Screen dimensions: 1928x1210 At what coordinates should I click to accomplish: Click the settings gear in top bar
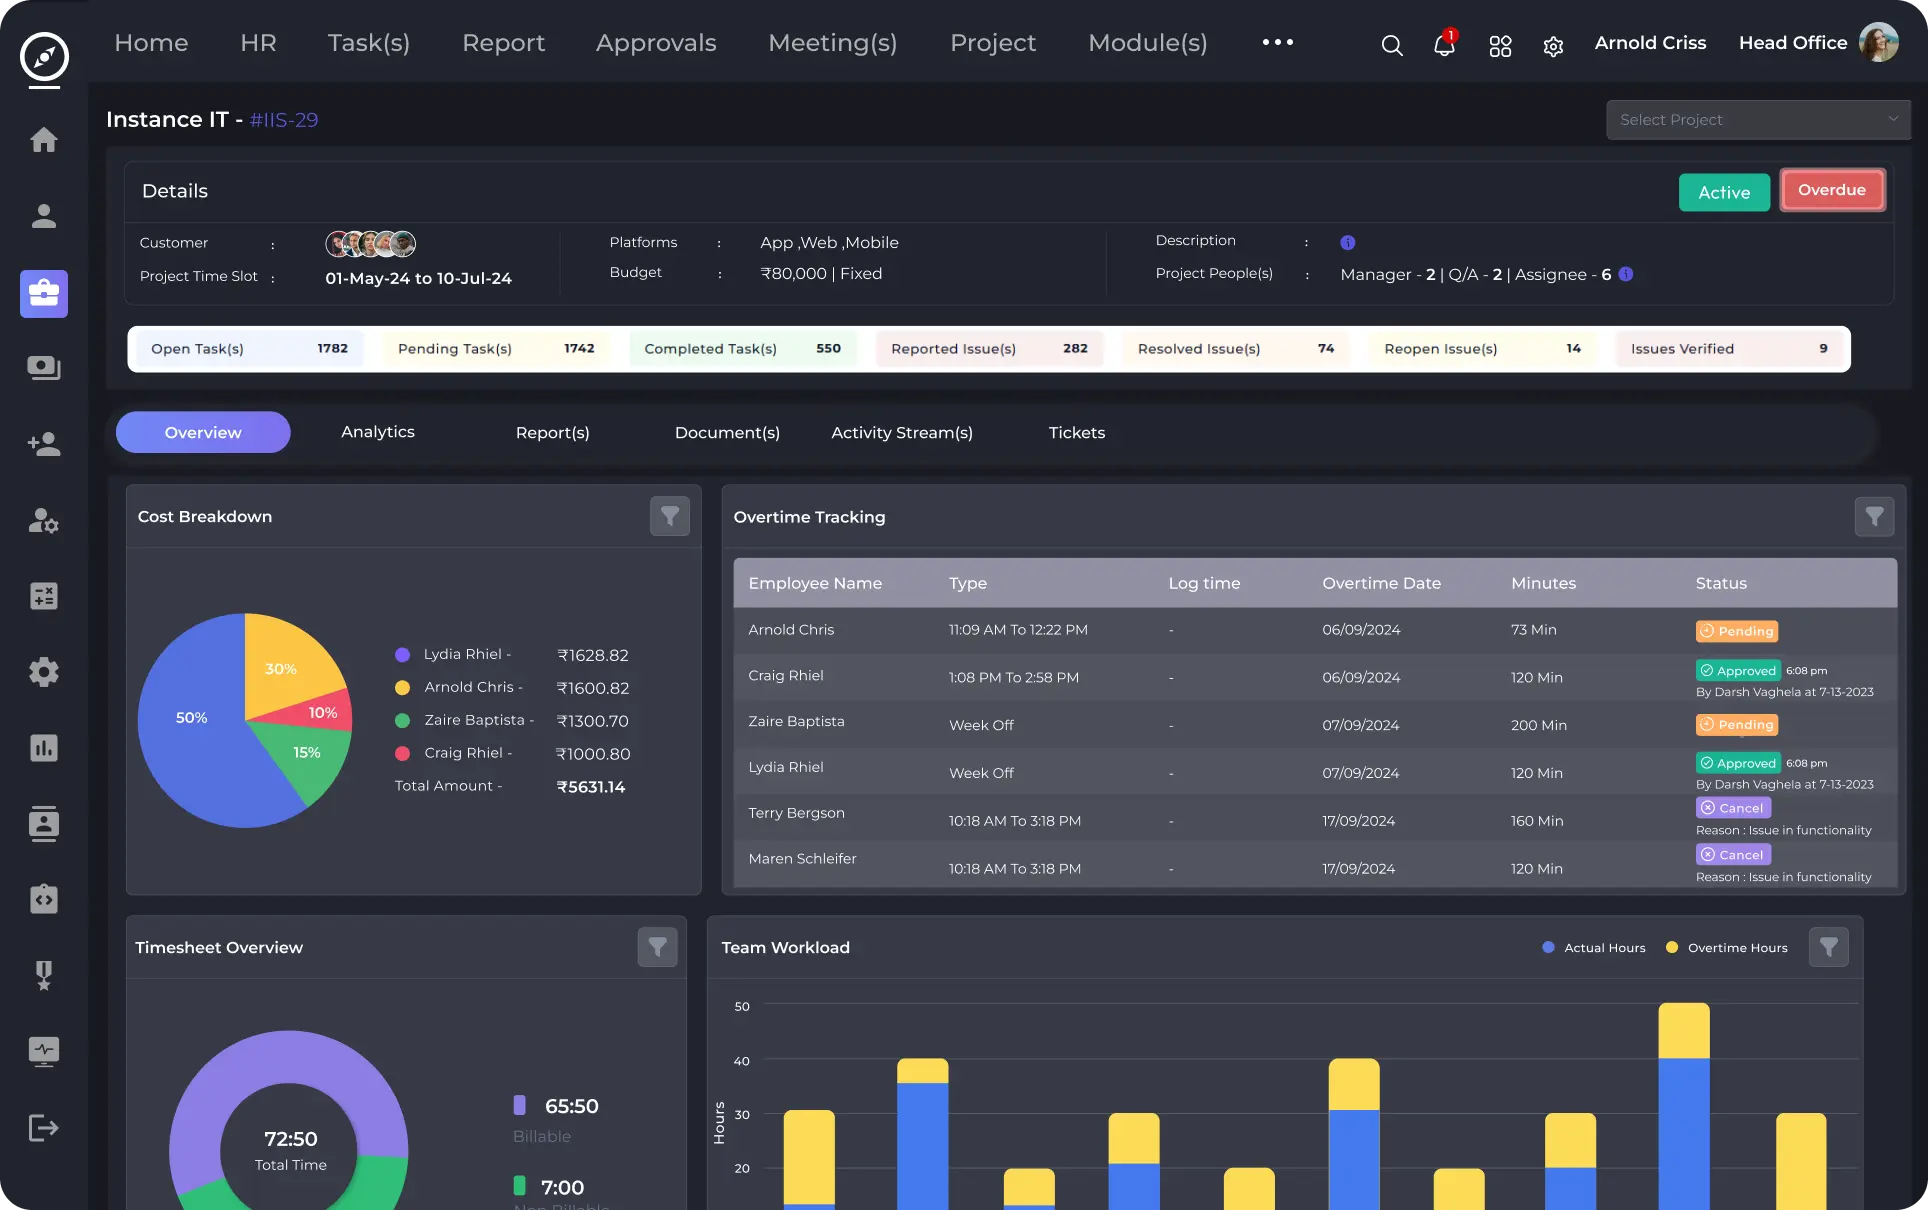[x=1553, y=46]
